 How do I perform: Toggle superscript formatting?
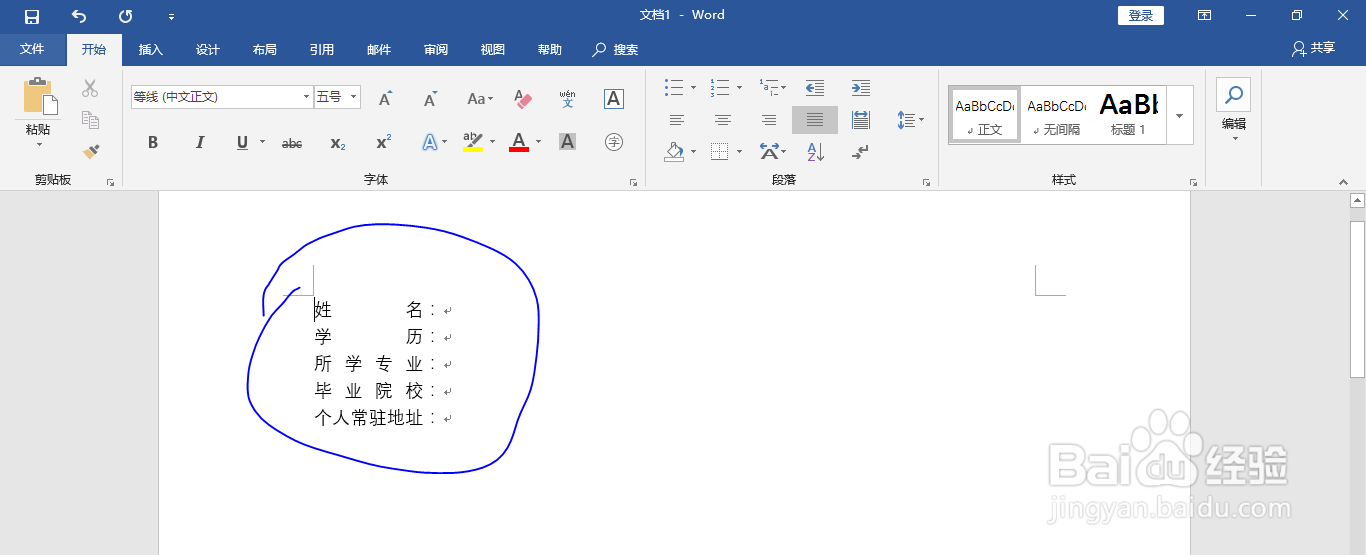tap(384, 143)
